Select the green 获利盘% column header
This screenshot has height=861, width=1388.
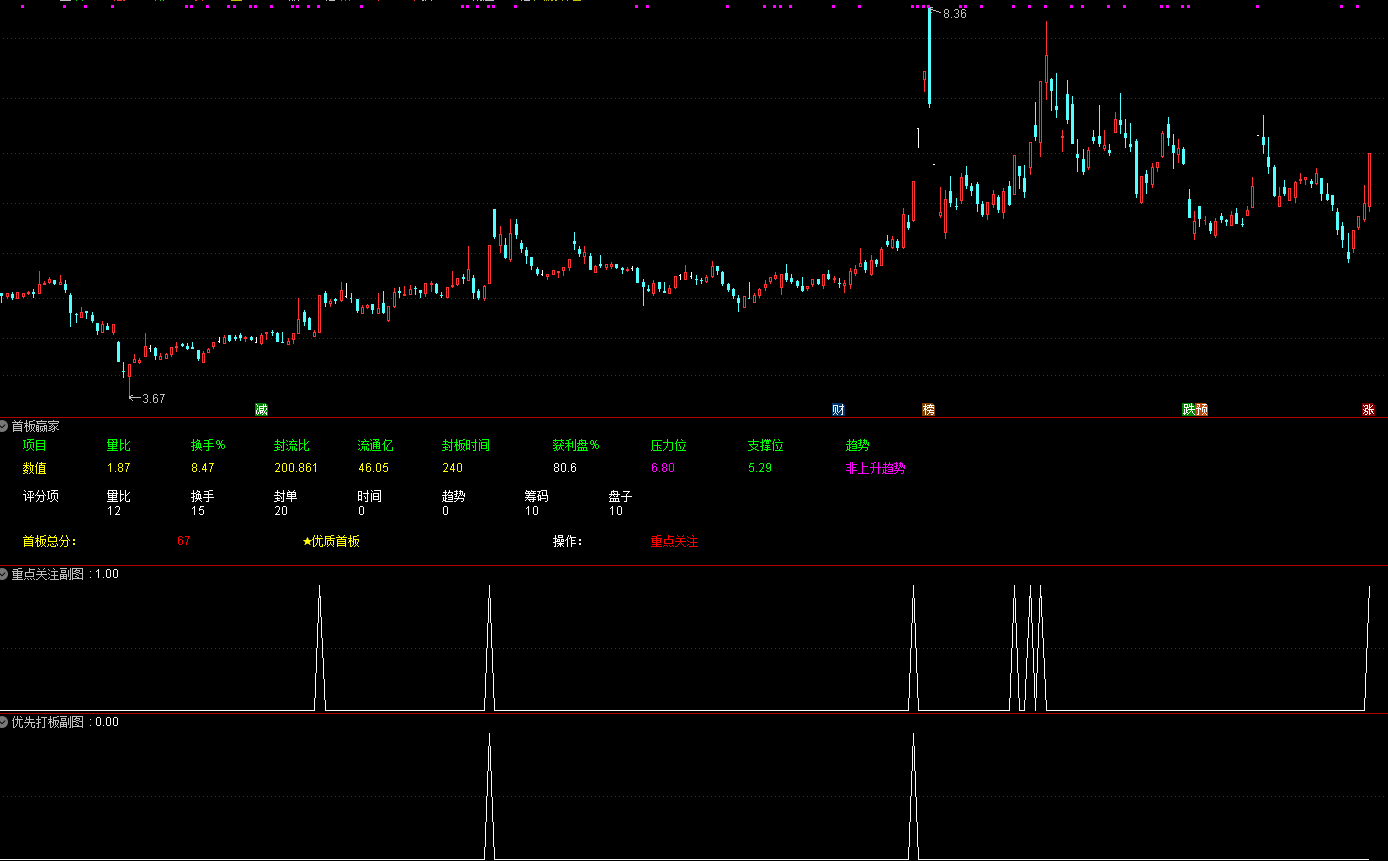576,445
